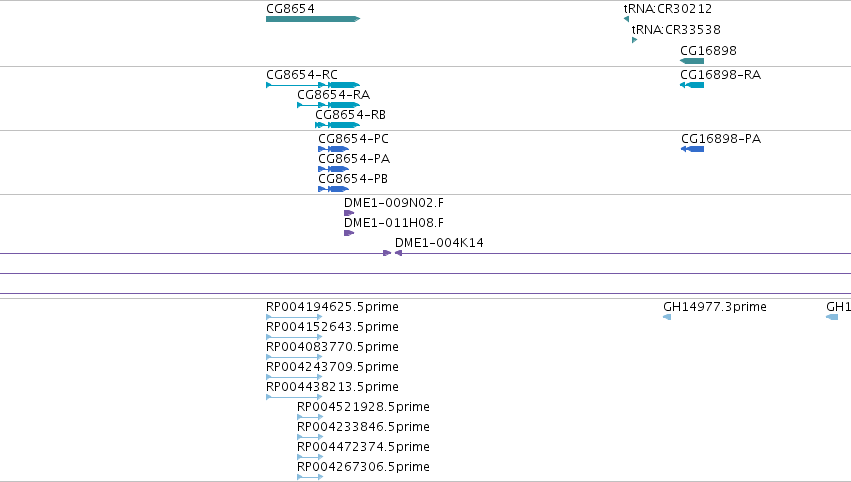Select the CG8654-PA protein label
The width and height of the screenshot is (851, 482).
[x=354, y=159]
